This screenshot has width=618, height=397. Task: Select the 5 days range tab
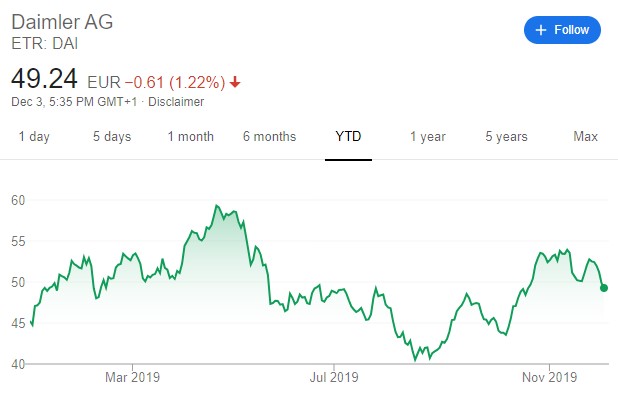112,136
